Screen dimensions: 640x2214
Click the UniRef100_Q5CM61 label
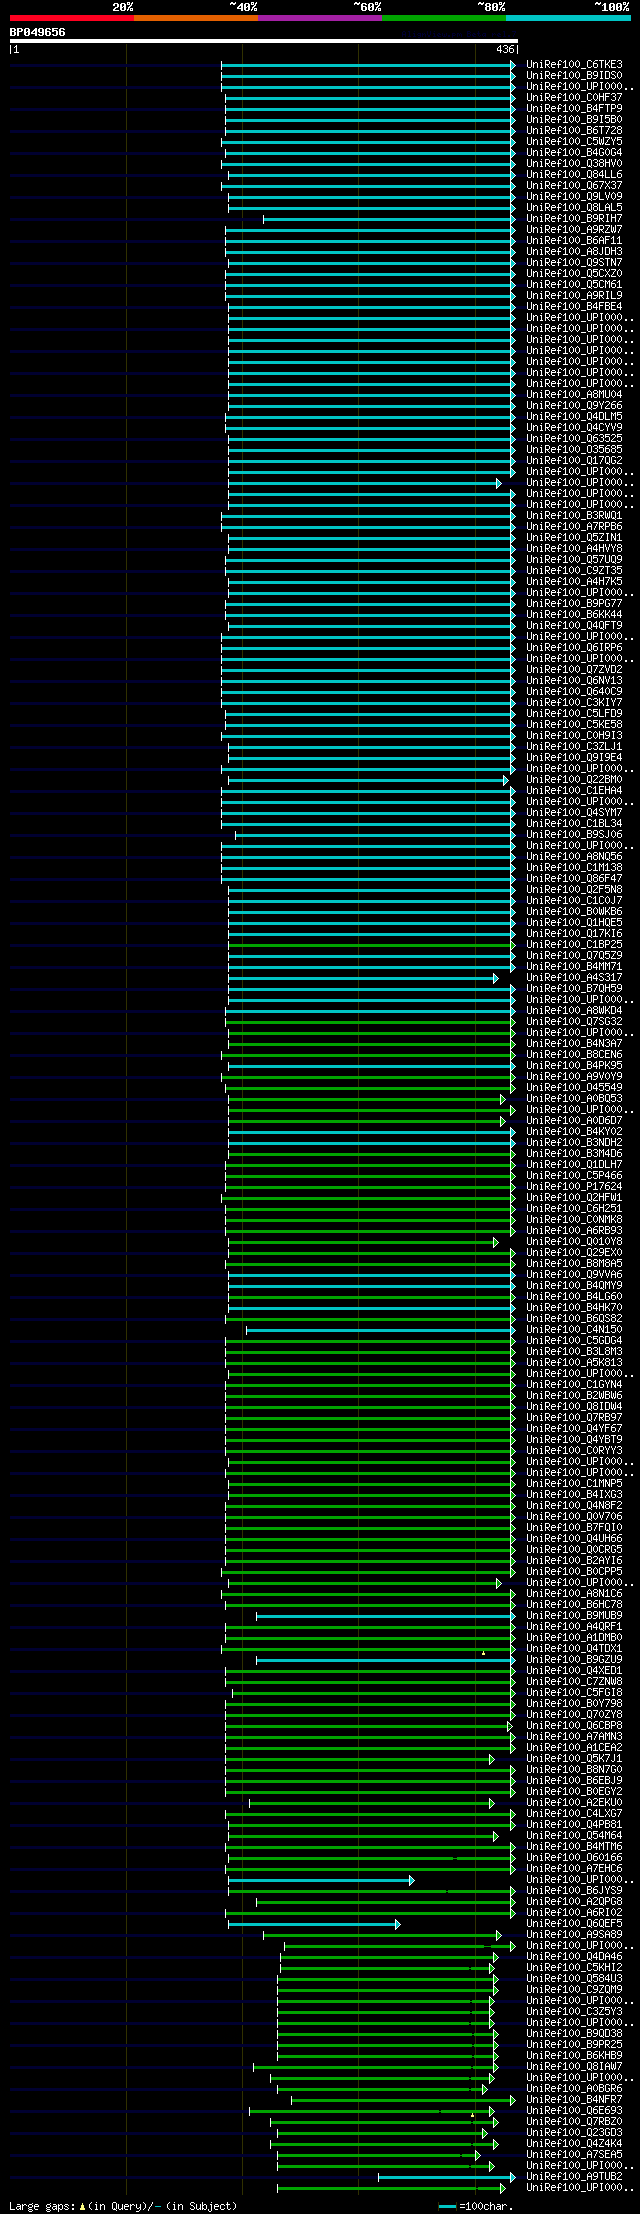tap(574, 285)
